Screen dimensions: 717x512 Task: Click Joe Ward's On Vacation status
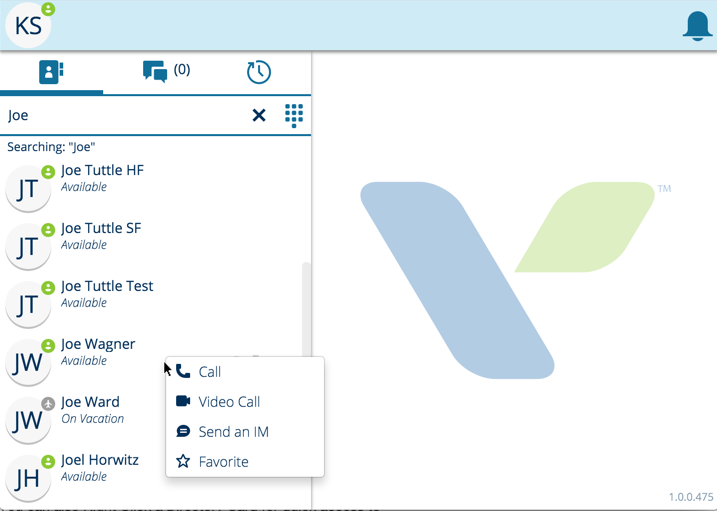point(92,419)
